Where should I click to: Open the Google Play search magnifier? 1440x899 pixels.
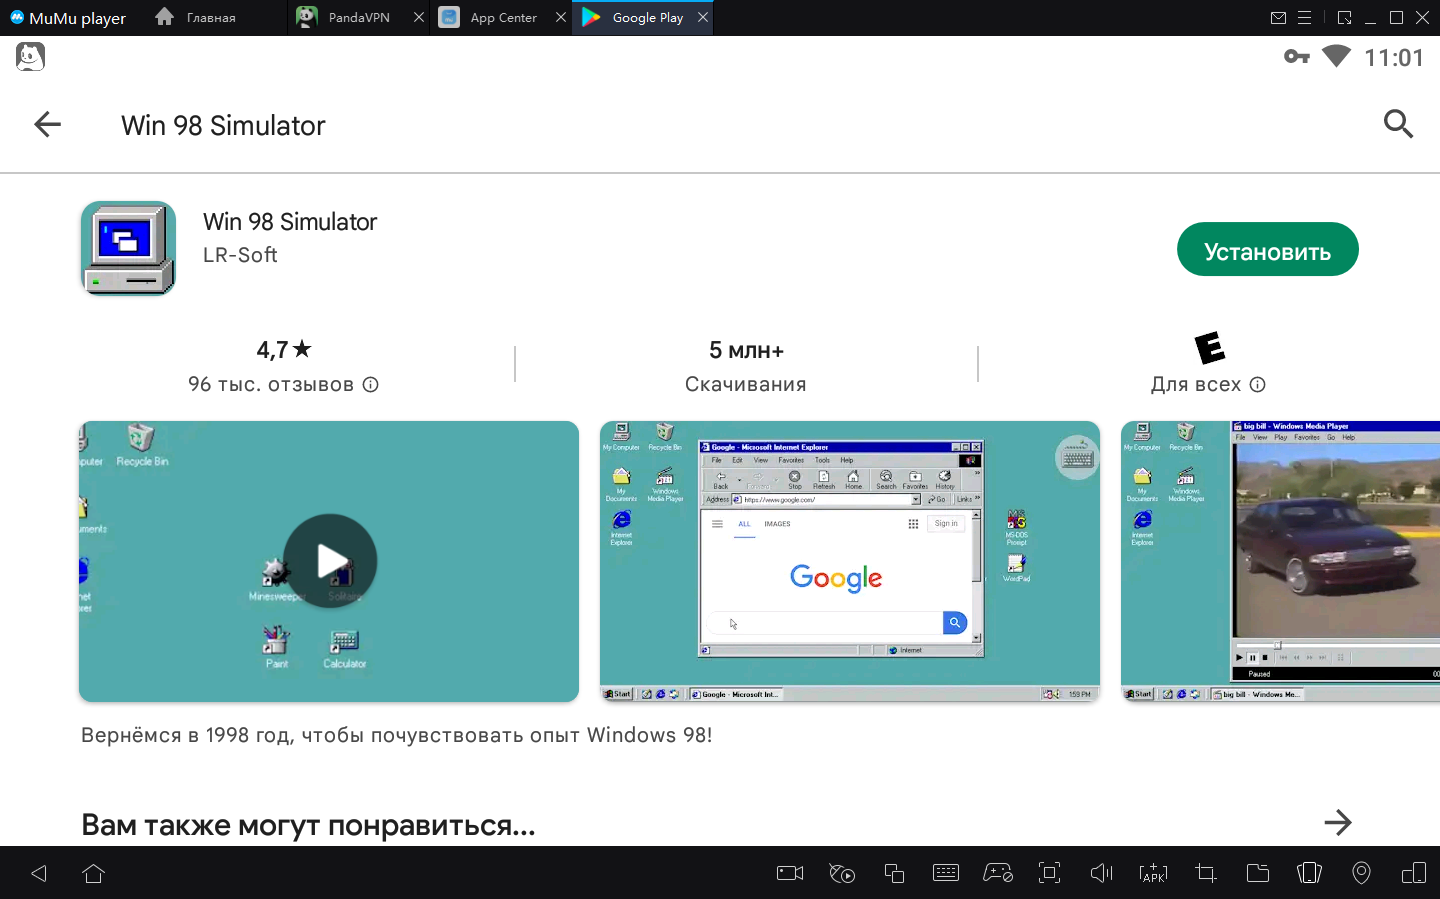point(1397,124)
